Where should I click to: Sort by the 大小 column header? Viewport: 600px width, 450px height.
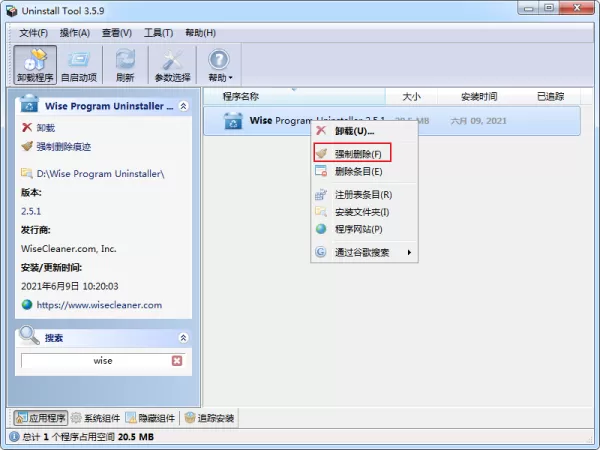411,96
